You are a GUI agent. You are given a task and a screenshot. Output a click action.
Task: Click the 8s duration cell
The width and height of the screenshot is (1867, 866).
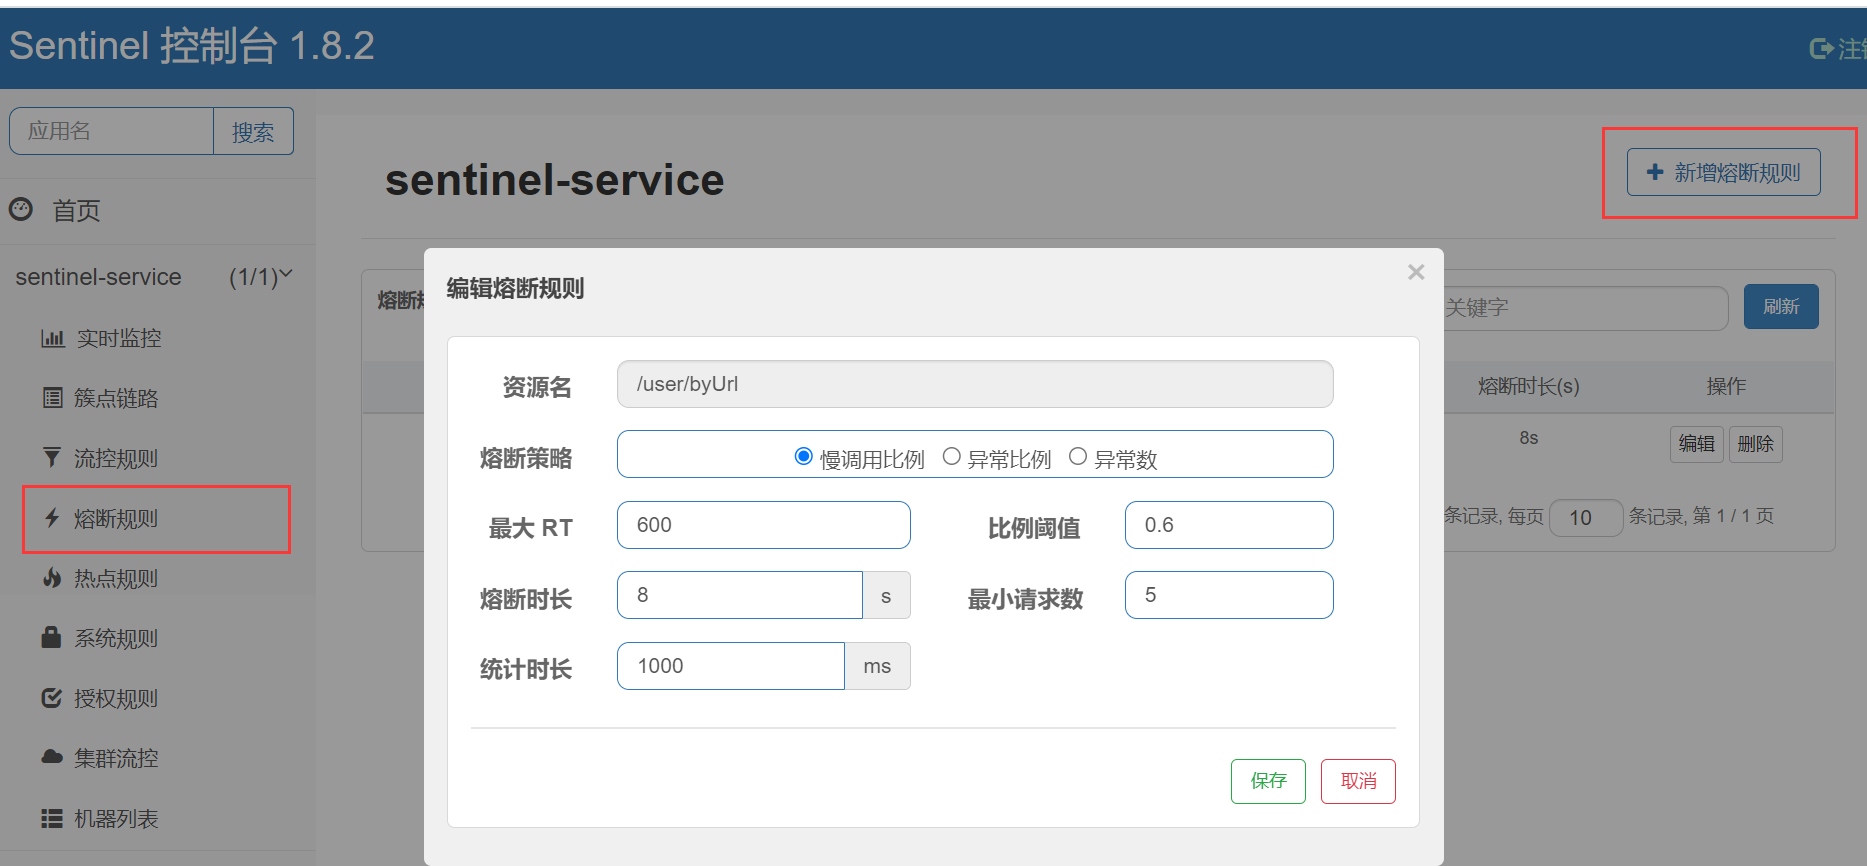[1528, 438]
